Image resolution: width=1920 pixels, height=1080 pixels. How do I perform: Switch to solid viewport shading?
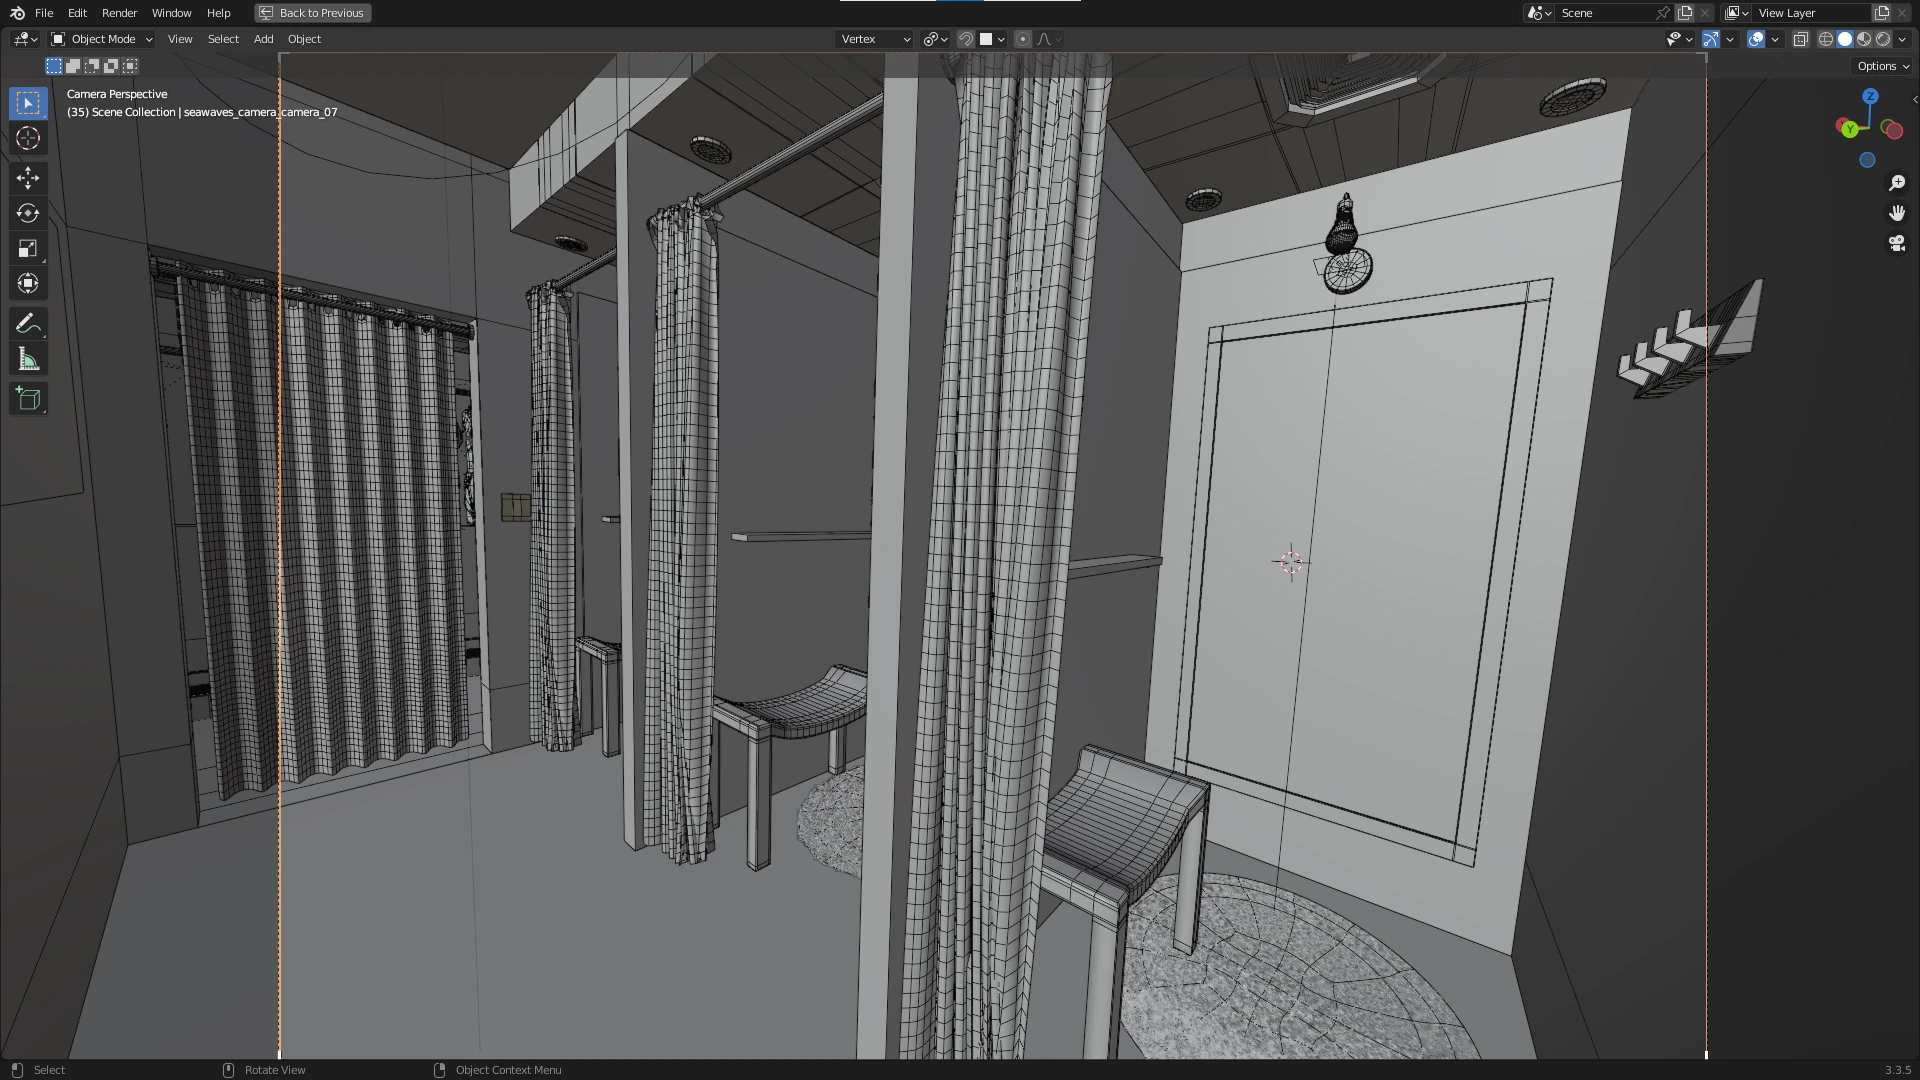tap(1845, 39)
